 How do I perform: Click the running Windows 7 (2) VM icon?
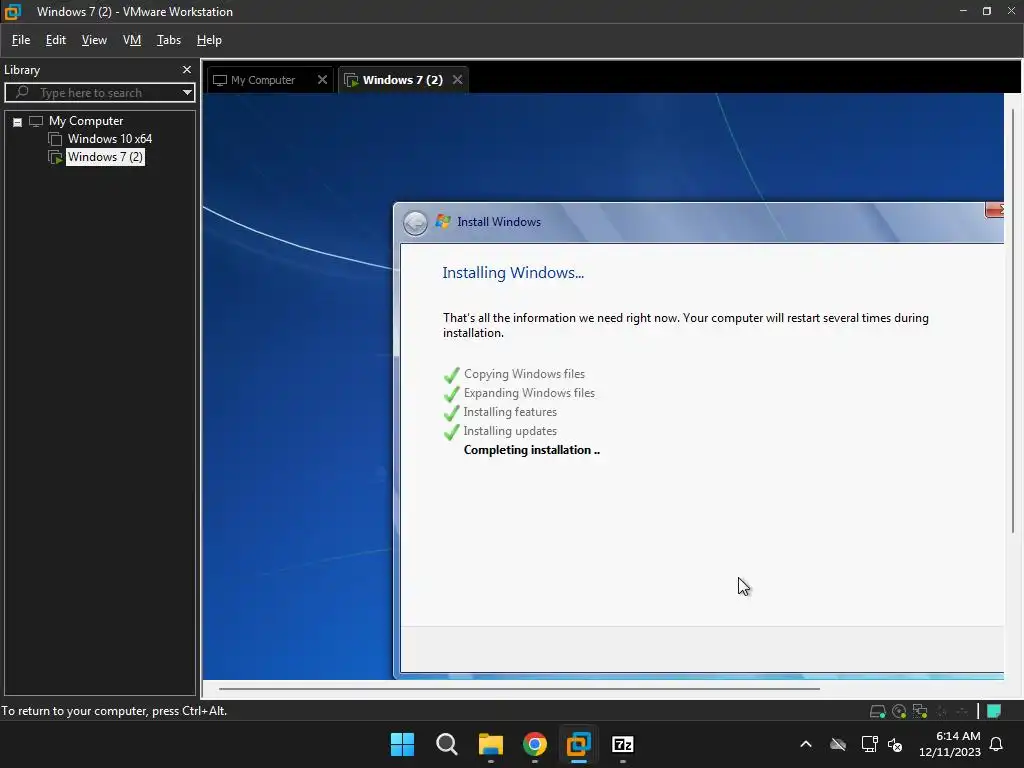[x=56, y=157]
